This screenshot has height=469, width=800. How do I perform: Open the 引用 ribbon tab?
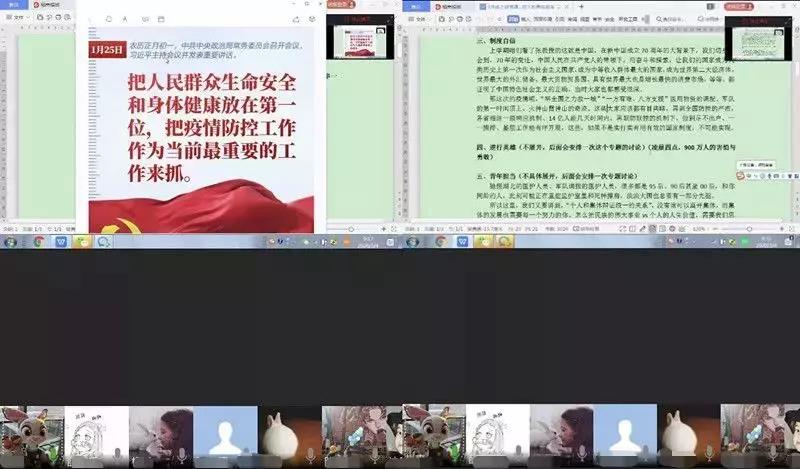click(560, 19)
